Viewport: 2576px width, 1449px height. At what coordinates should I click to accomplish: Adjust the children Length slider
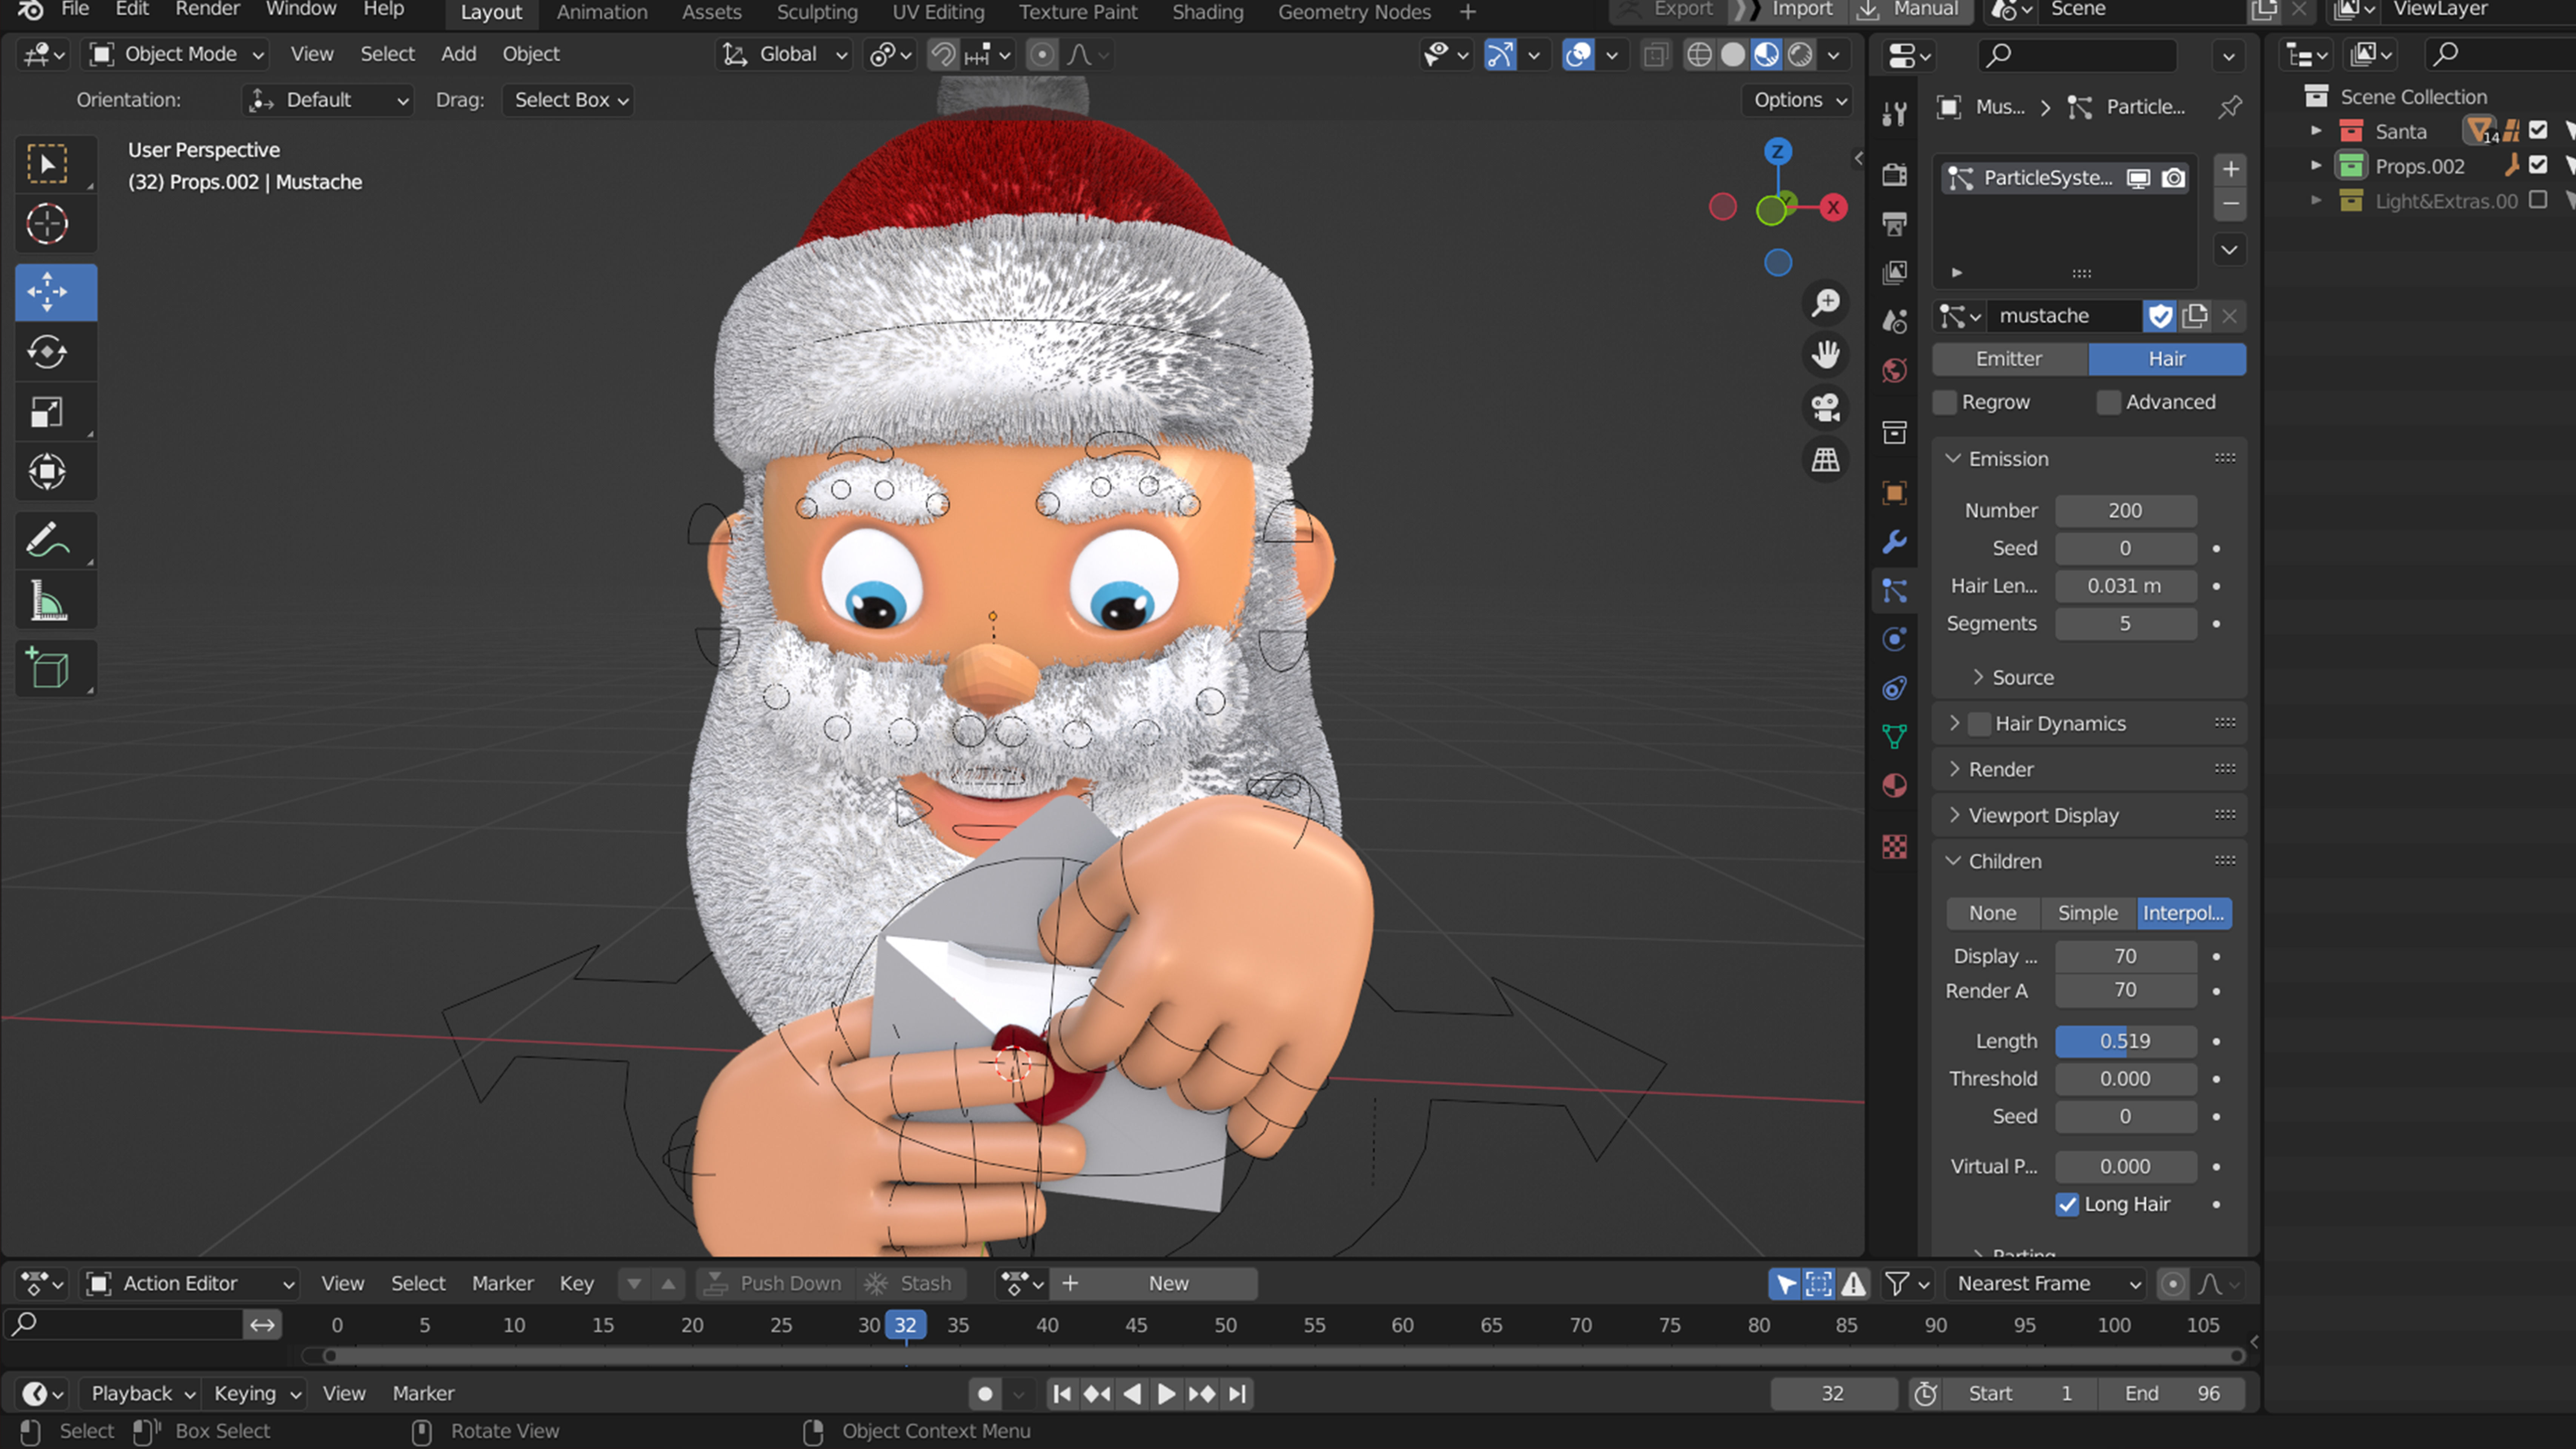click(x=2125, y=1042)
